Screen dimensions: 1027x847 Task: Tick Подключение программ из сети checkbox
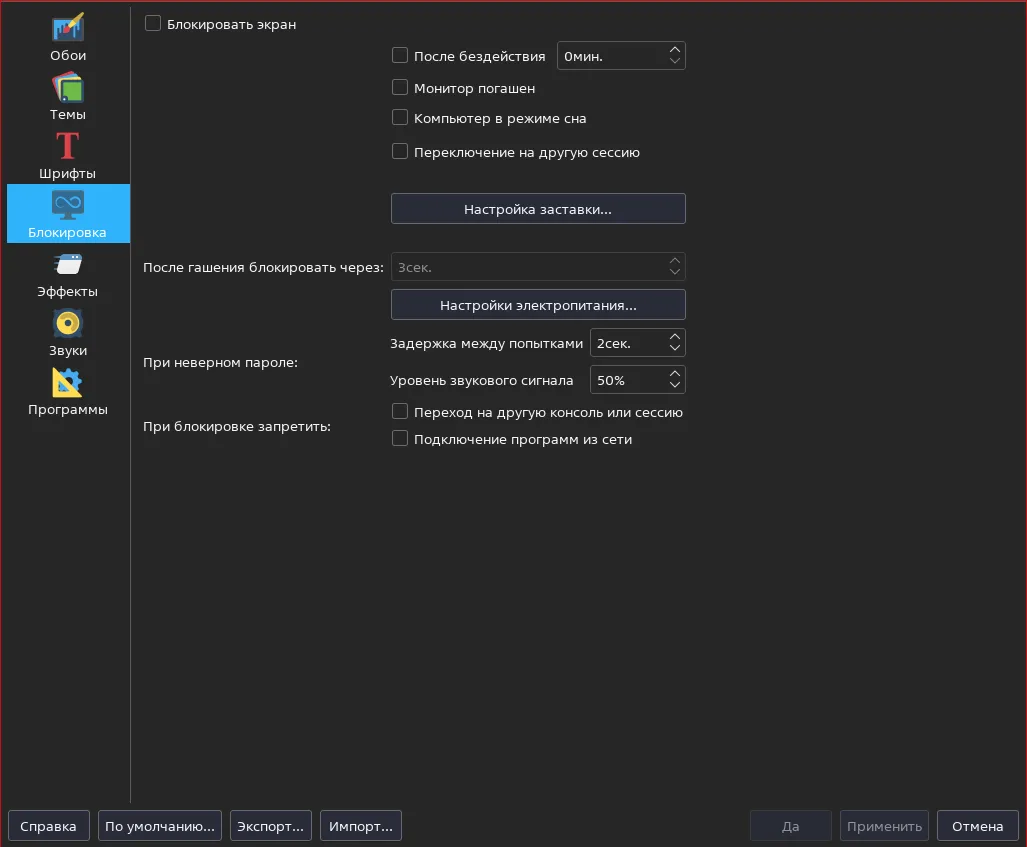[400, 438]
